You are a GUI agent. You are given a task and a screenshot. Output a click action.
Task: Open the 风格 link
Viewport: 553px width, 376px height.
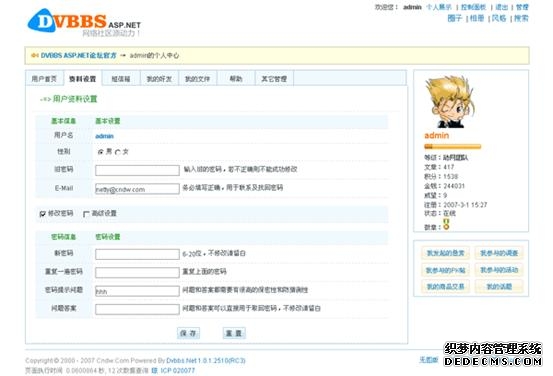[x=499, y=18]
